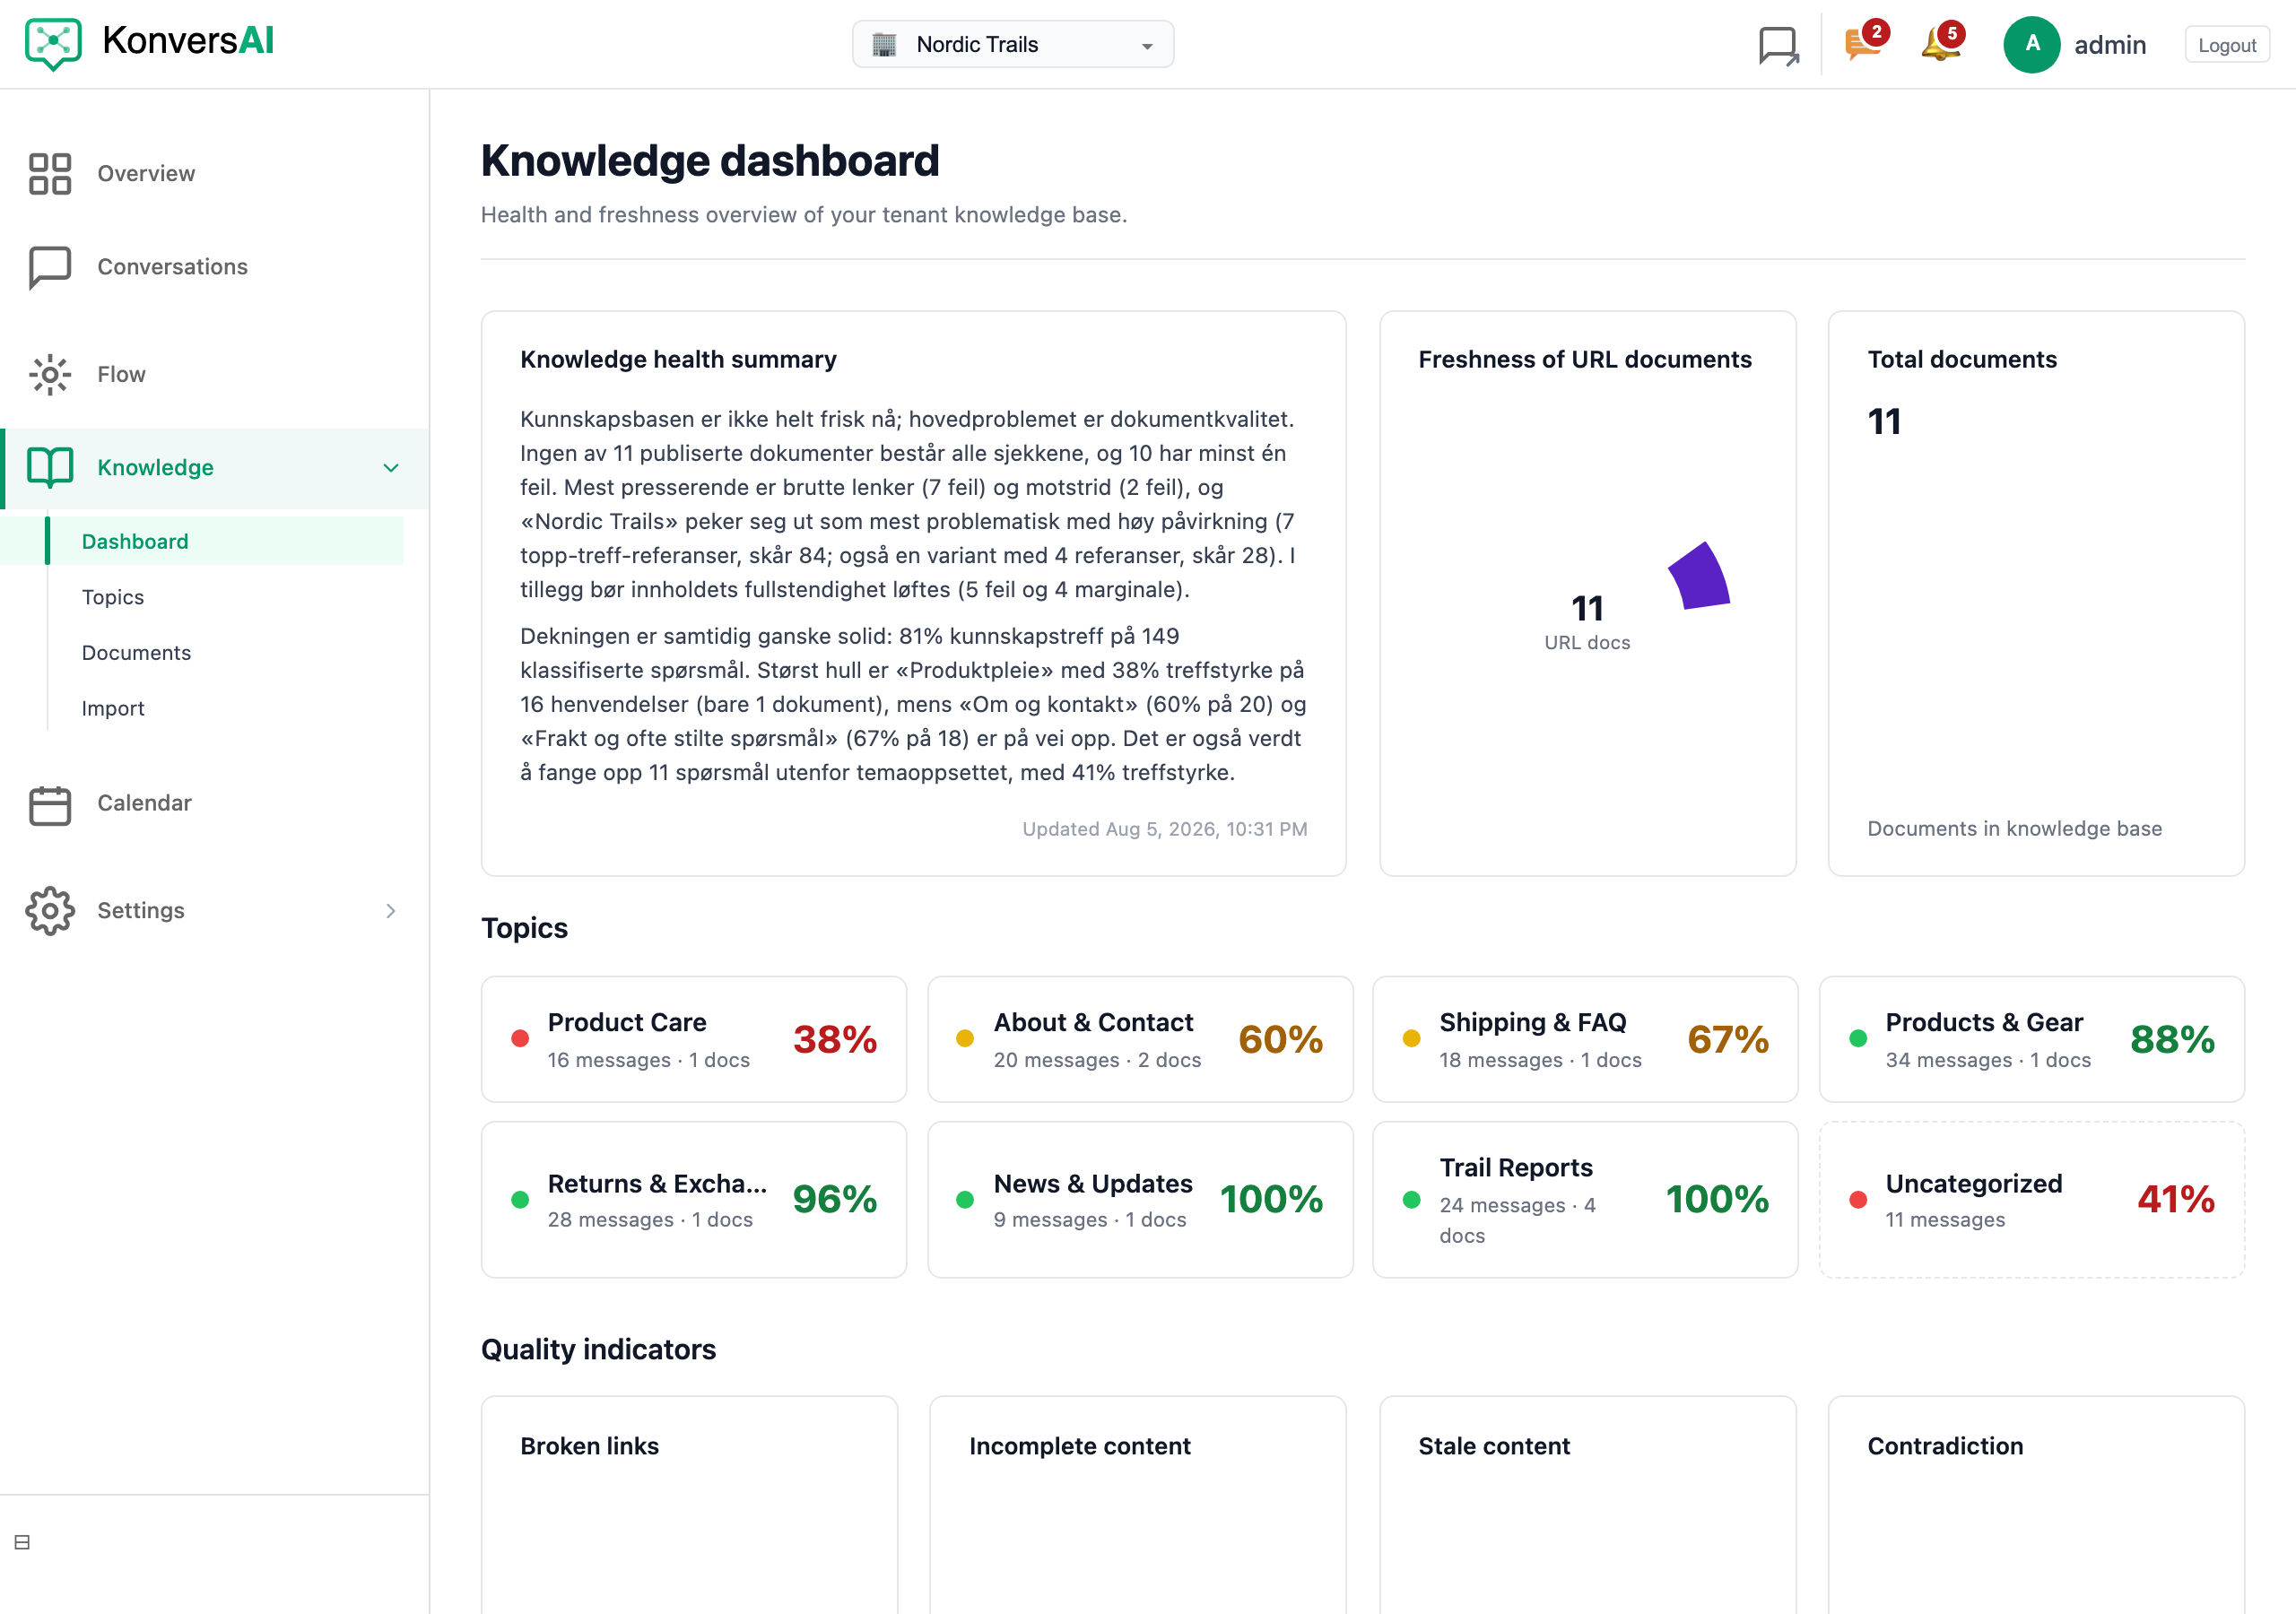Open the Uncategorized topic card
Screen dimensions: 2296x1614
coord(2031,1199)
